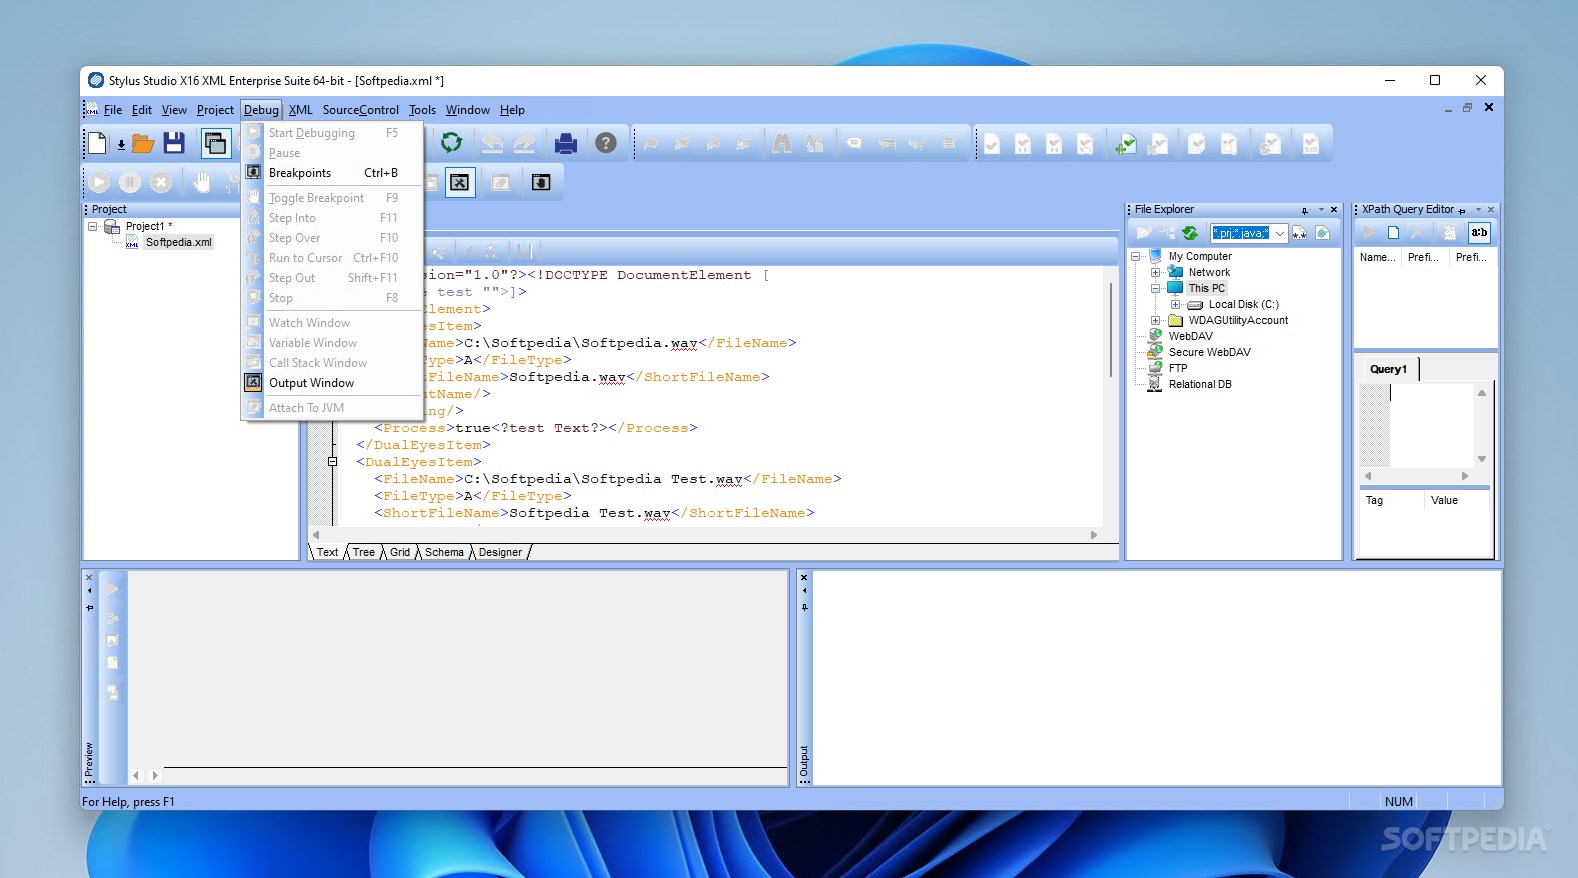The width and height of the screenshot is (1578, 878).
Task: Click the filter asterisks icon in File Explorer
Action: click(x=1300, y=233)
